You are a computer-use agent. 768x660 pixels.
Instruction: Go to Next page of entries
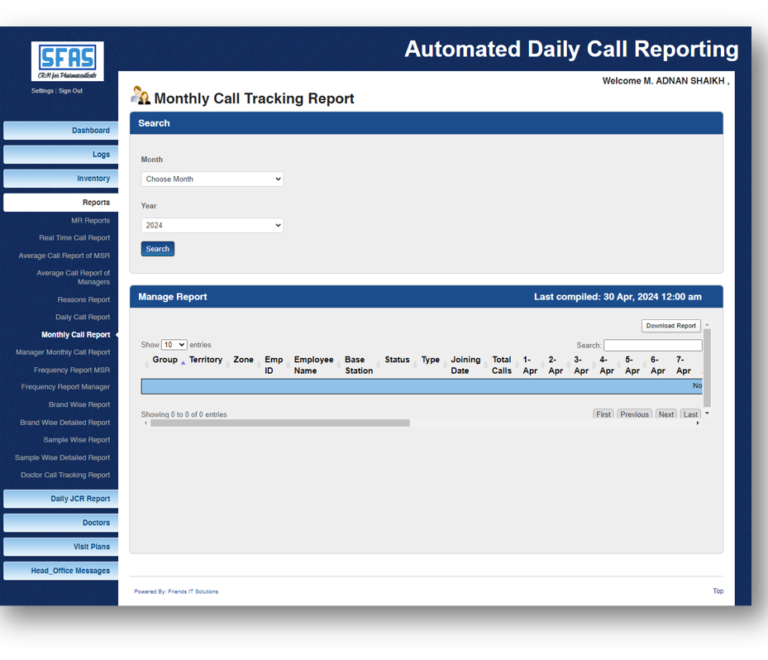666,414
